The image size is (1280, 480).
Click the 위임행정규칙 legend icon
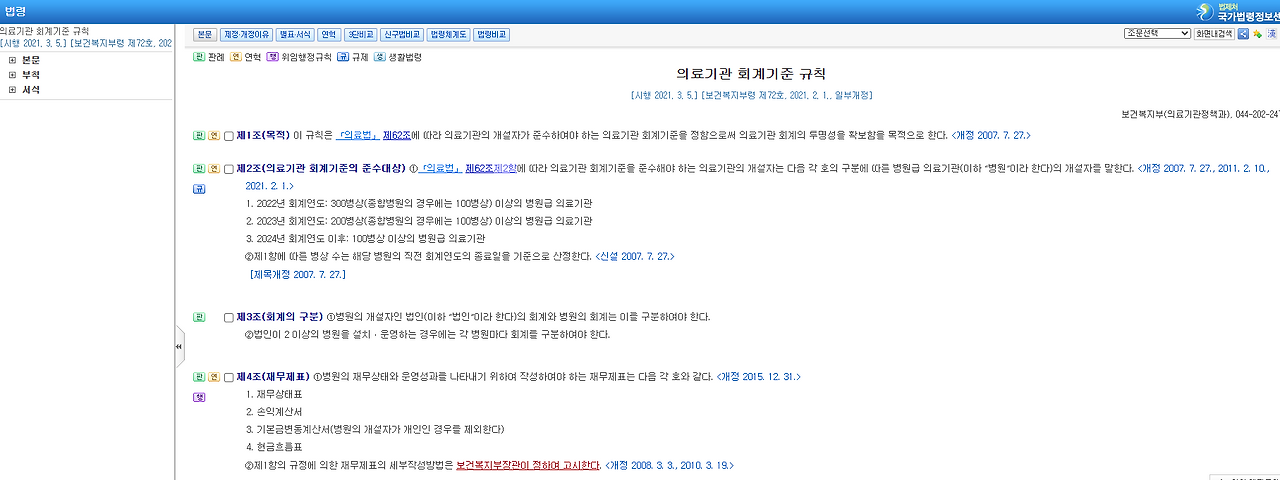click(x=272, y=57)
